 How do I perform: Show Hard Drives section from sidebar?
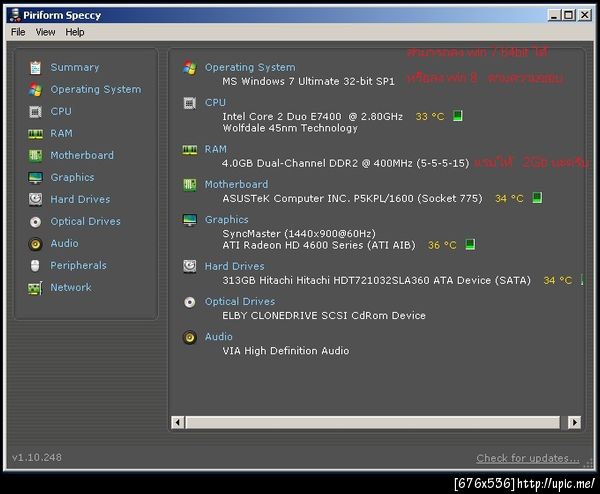click(80, 199)
